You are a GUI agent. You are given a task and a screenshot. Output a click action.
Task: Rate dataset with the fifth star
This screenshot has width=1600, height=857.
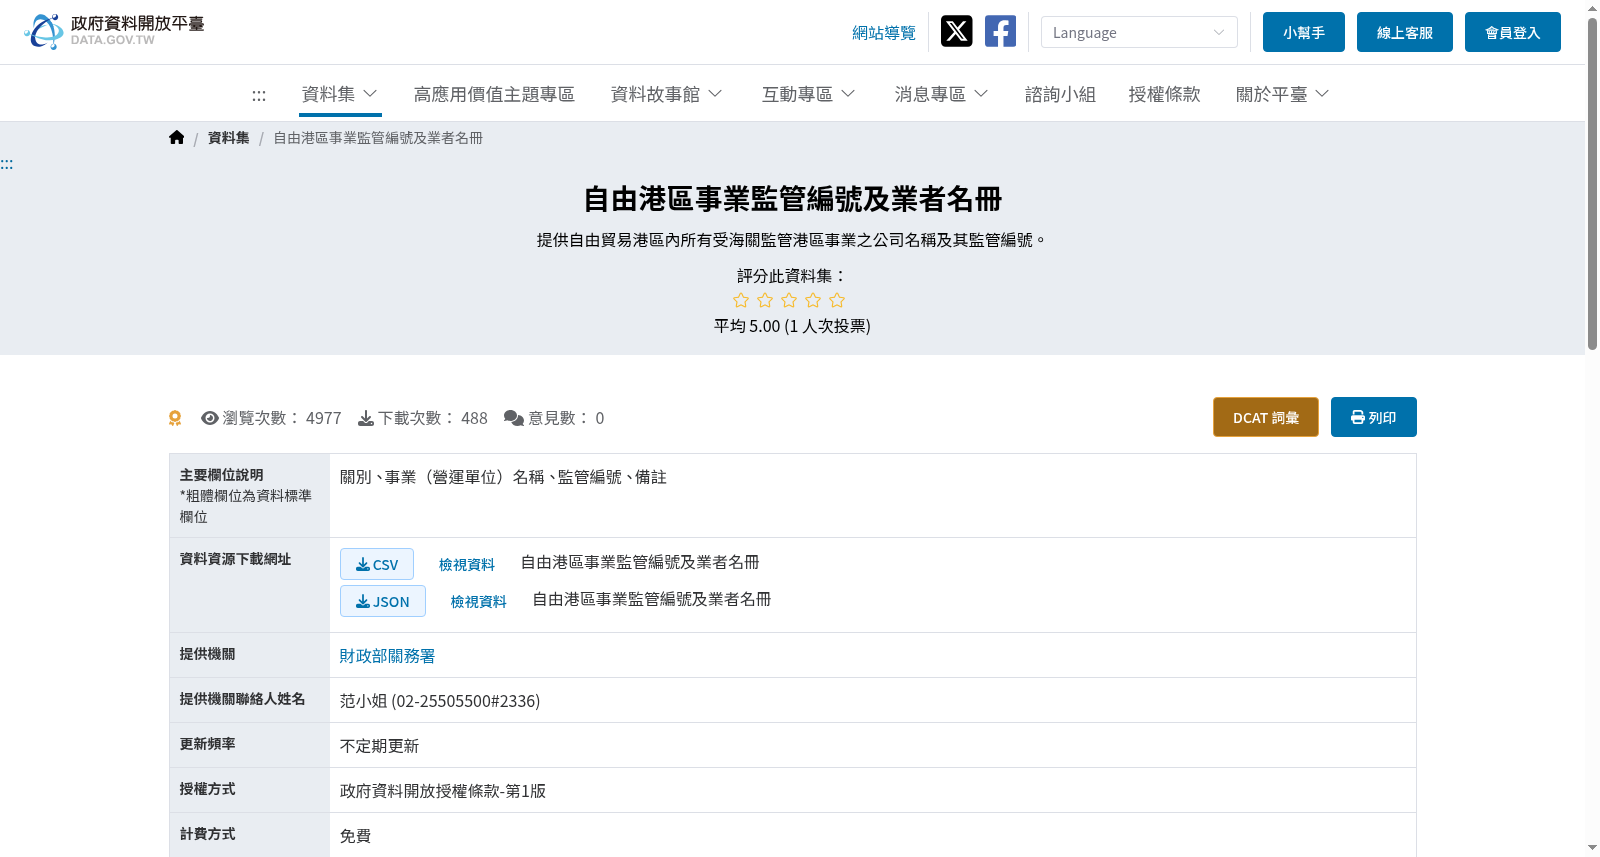837,300
